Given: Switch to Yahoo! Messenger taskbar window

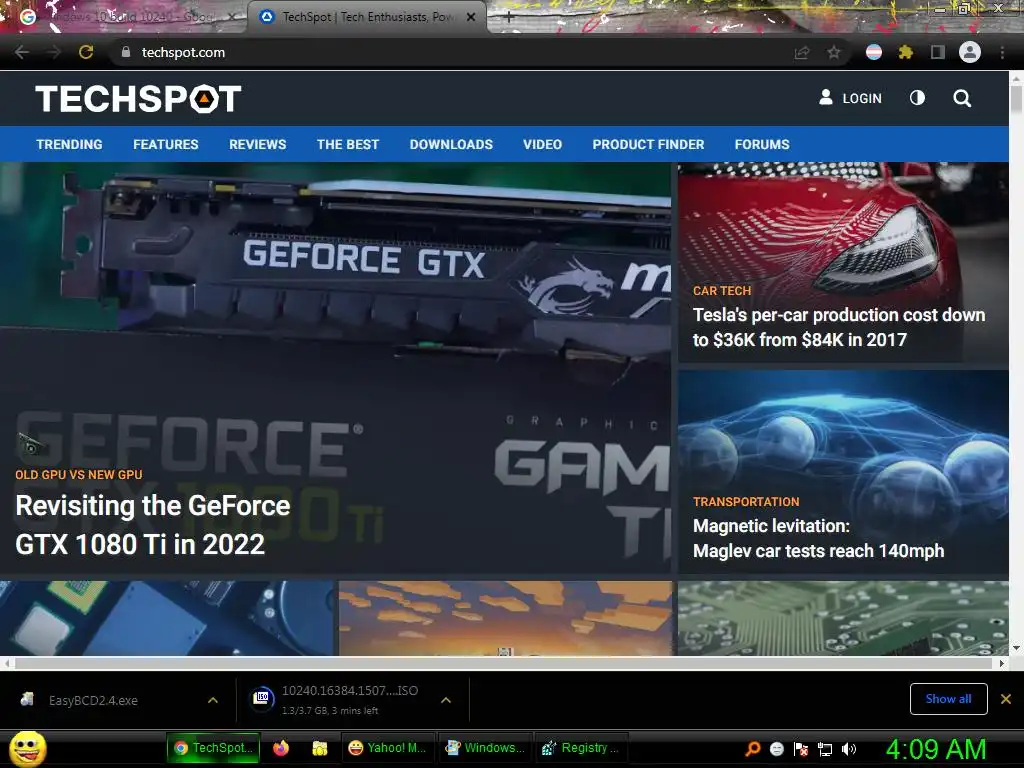Looking at the screenshot, I should coord(387,748).
